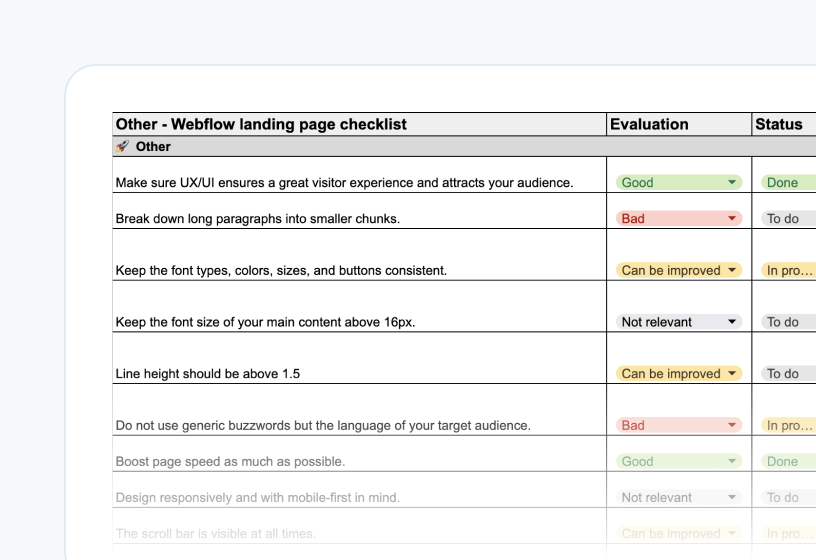Open Done status chip in UX/UI row

(x=788, y=183)
